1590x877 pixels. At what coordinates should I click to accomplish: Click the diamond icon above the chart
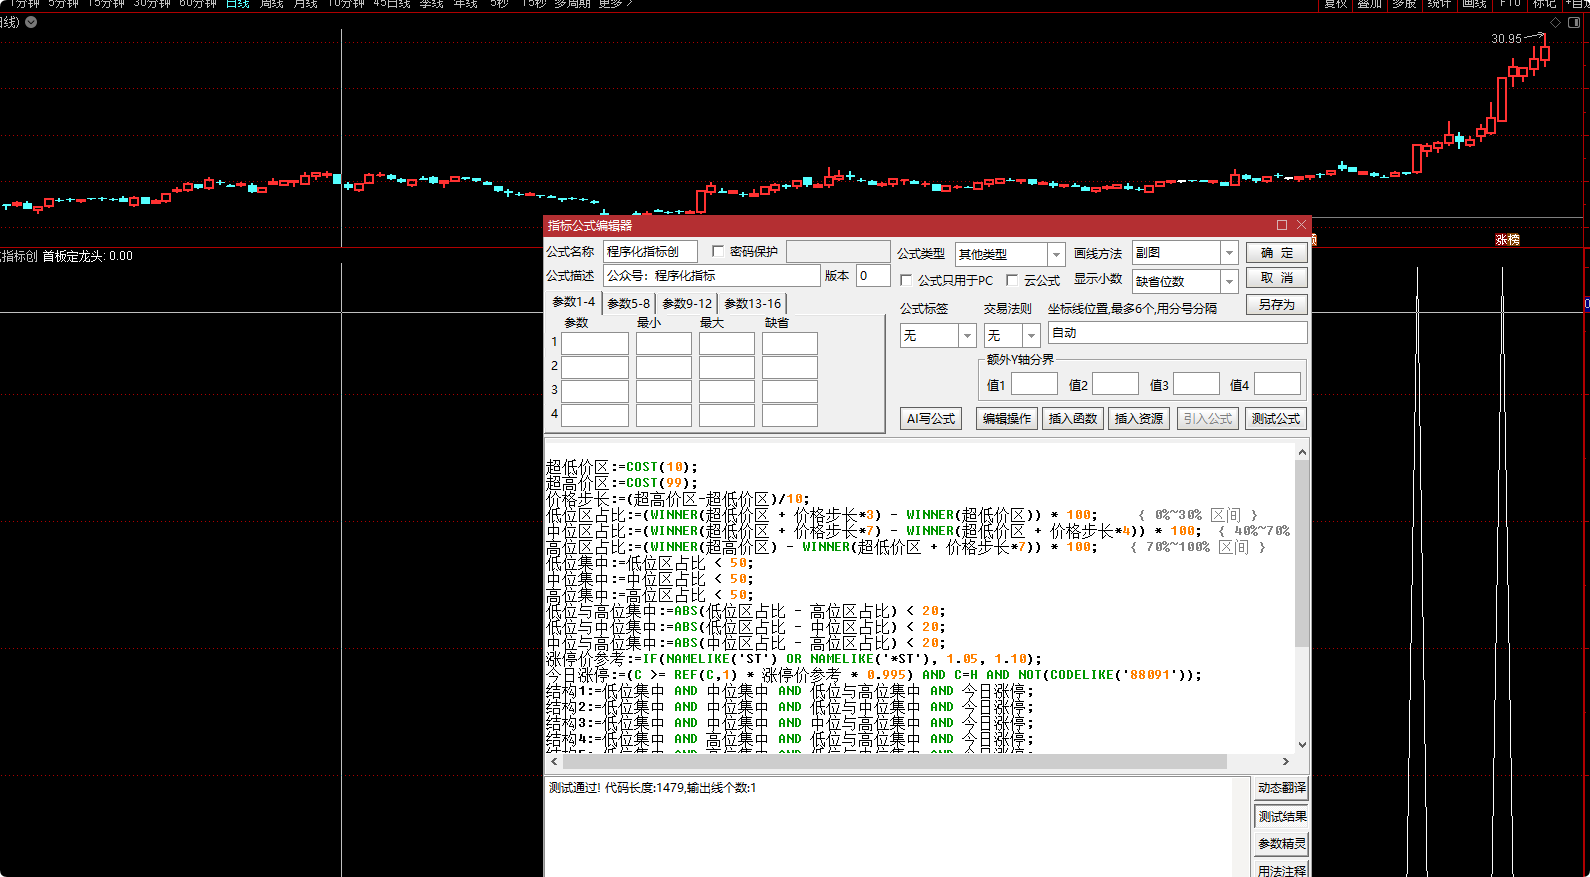point(1555,22)
